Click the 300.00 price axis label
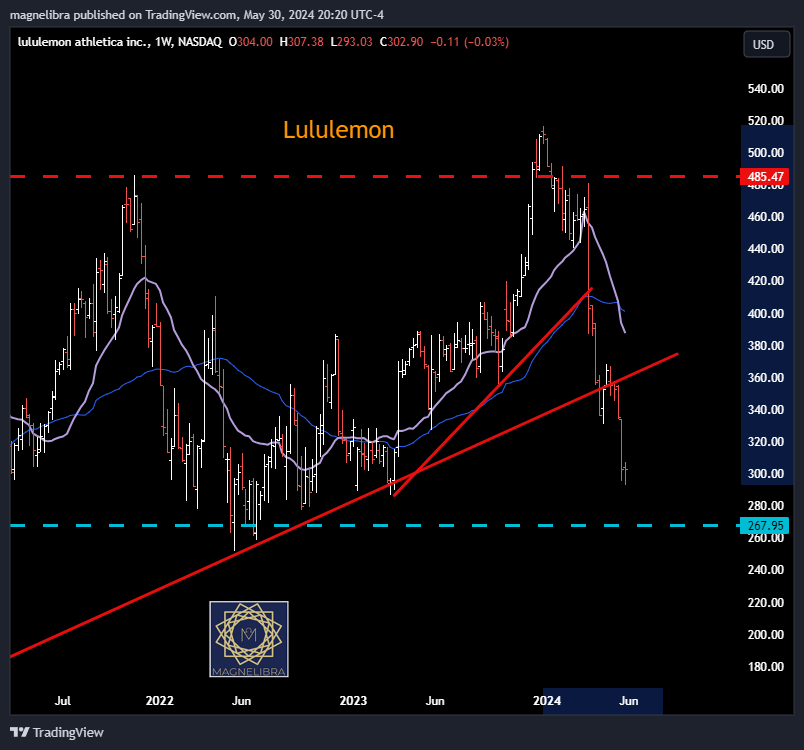The height and width of the screenshot is (750, 804). [x=766, y=474]
